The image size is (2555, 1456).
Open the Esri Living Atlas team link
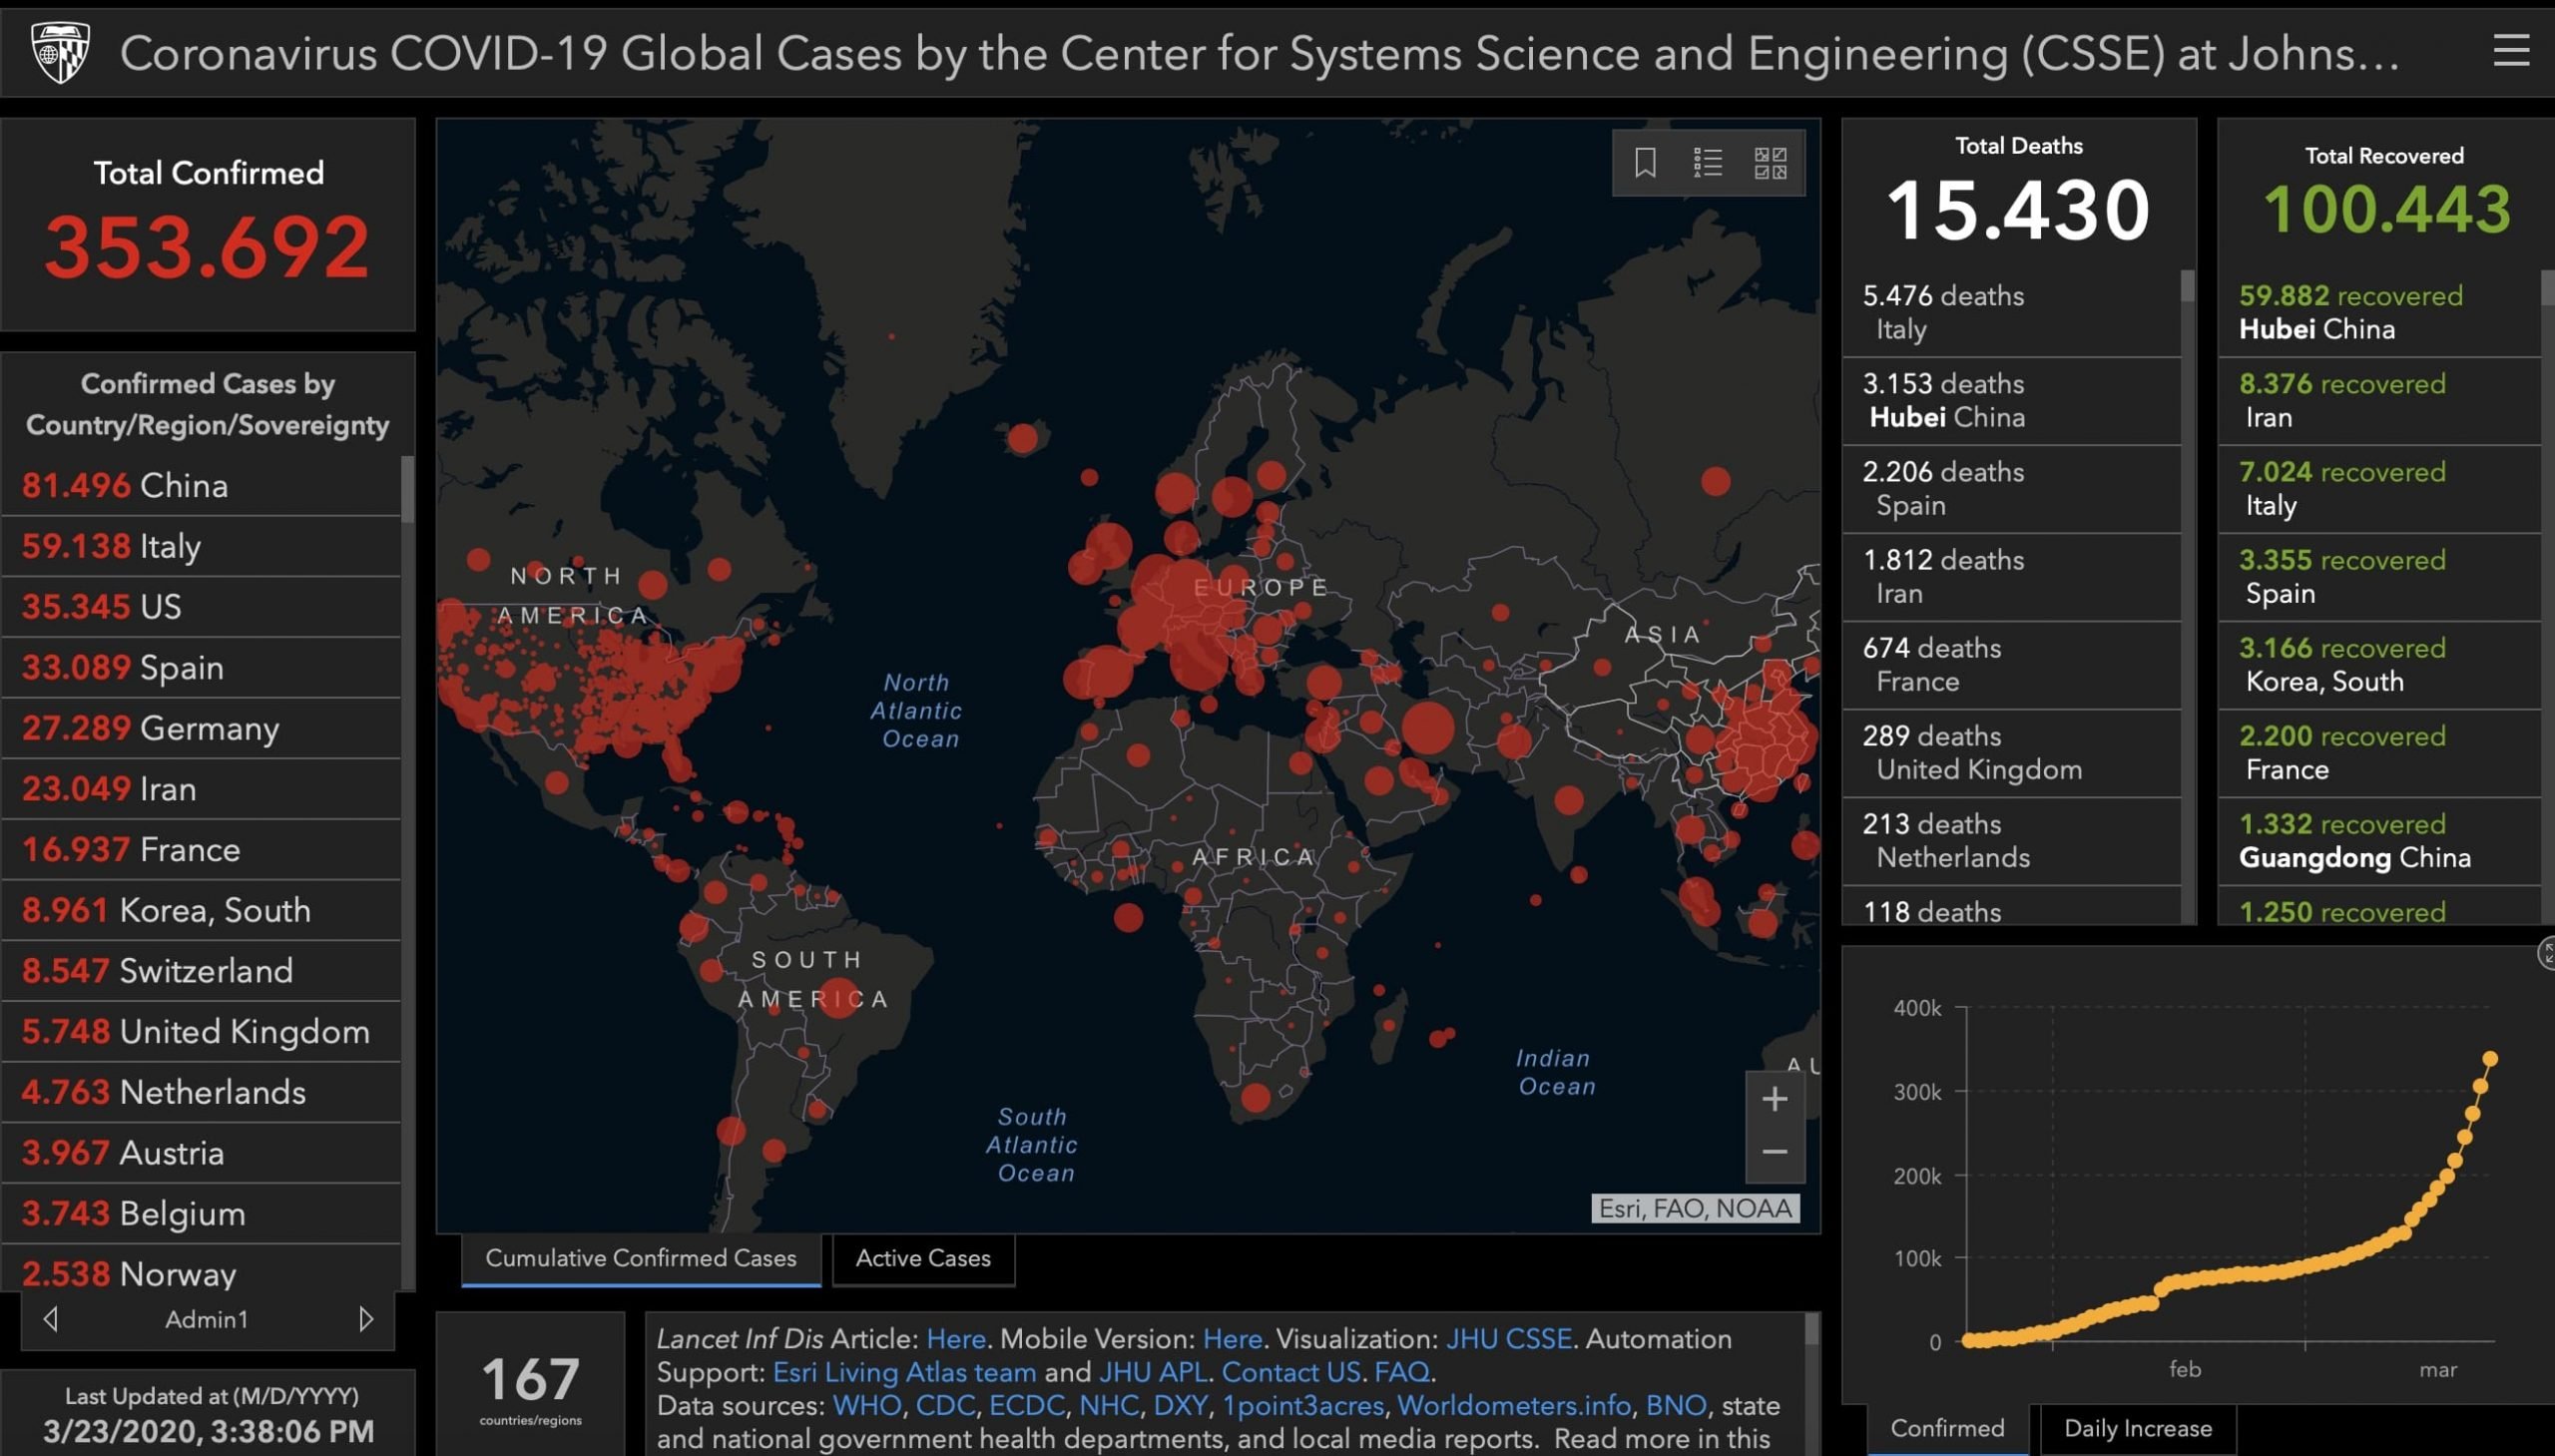click(x=905, y=1372)
